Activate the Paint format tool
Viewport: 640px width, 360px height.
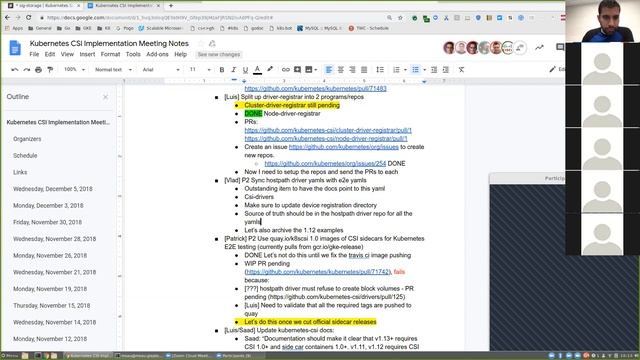pyautogui.click(x=50, y=70)
